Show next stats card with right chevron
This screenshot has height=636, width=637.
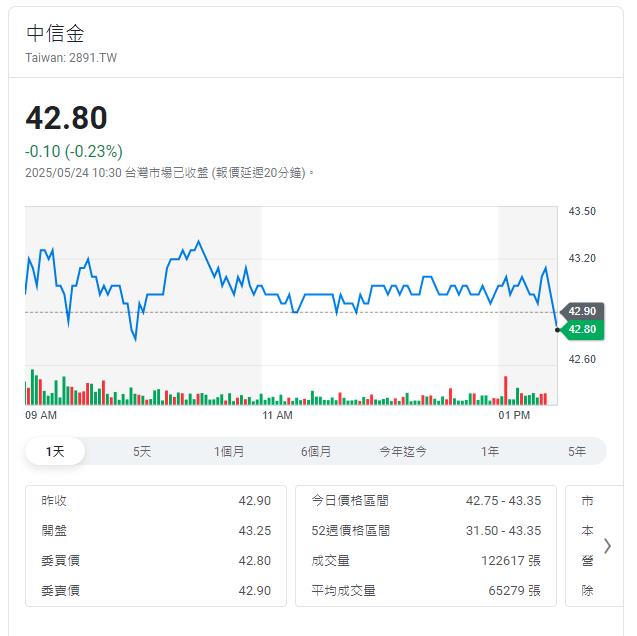[x=607, y=546]
